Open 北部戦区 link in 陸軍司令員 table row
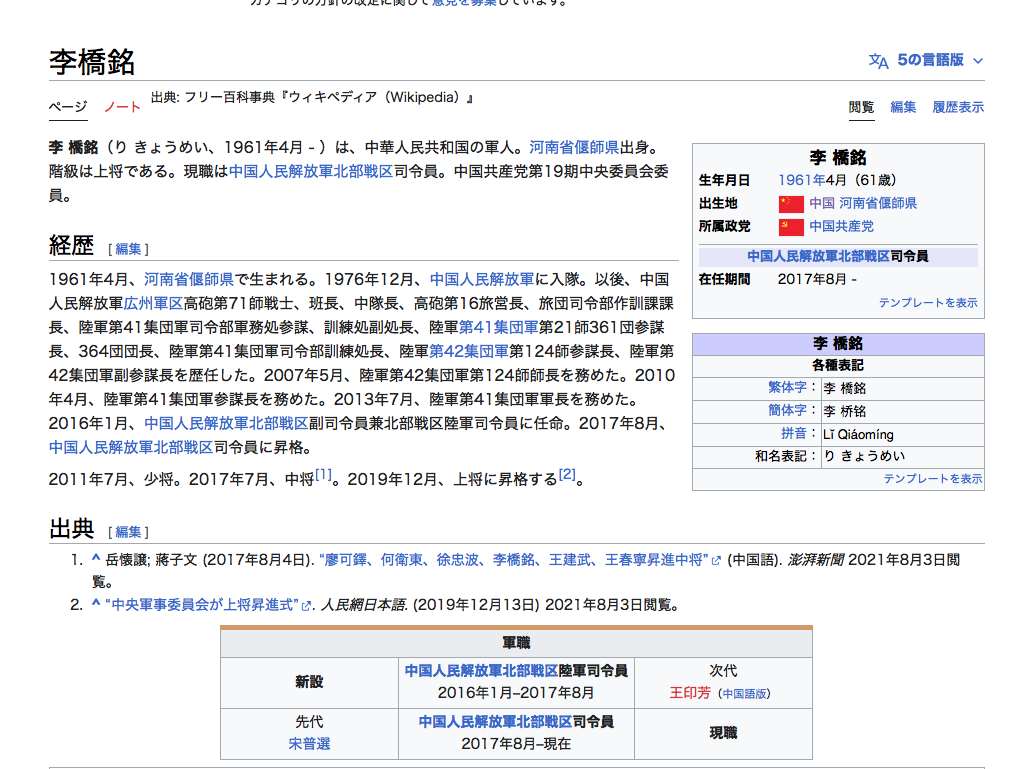This screenshot has width=1021, height=769. (481, 671)
